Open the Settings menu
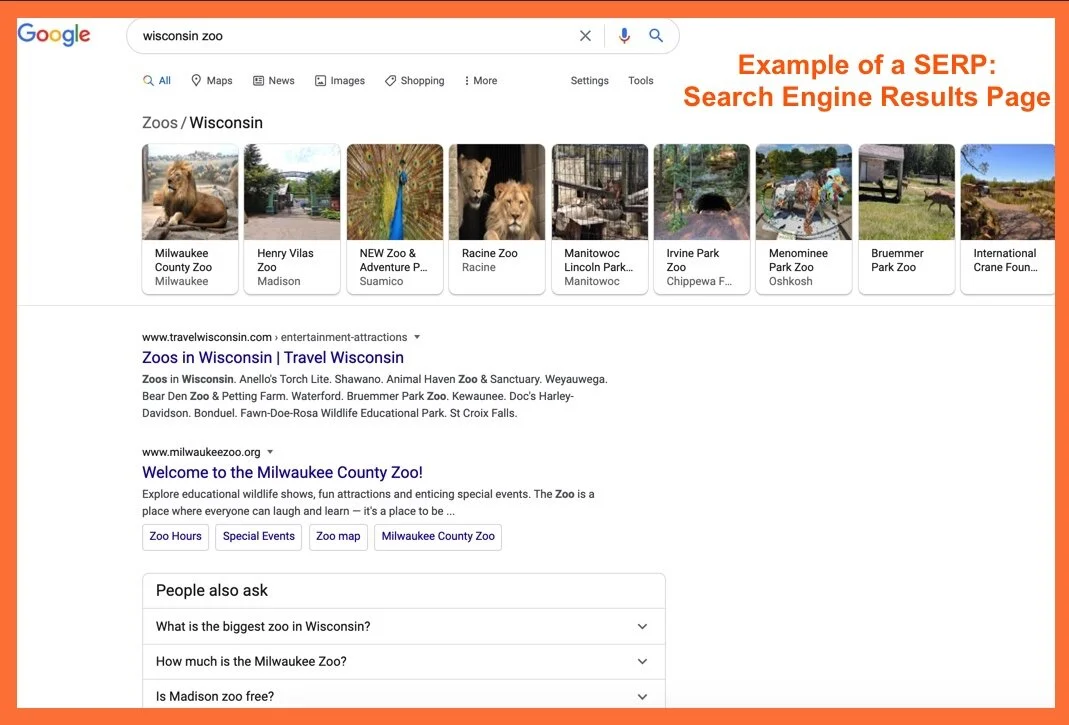Viewport: 1069px width, 725px height. [589, 80]
